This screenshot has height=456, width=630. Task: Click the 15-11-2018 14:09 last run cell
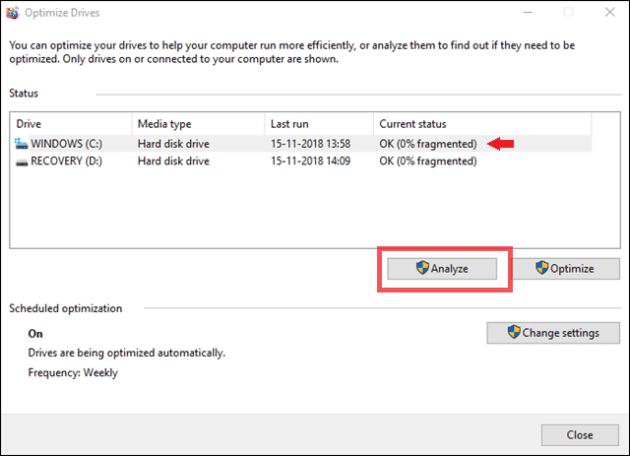coord(310,161)
